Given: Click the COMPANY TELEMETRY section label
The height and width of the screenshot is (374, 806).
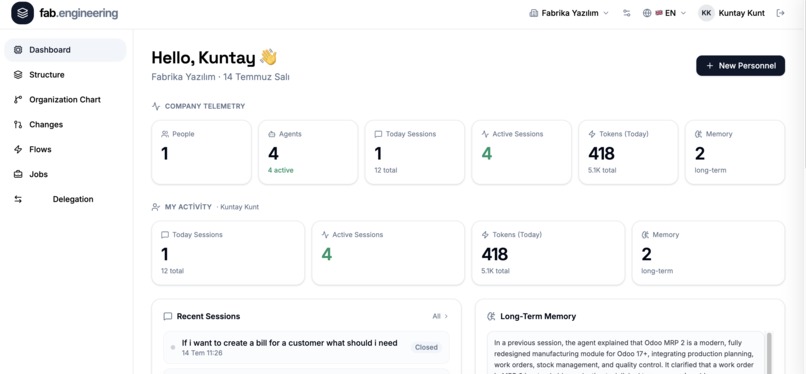Looking at the screenshot, I should click(205, 106).
